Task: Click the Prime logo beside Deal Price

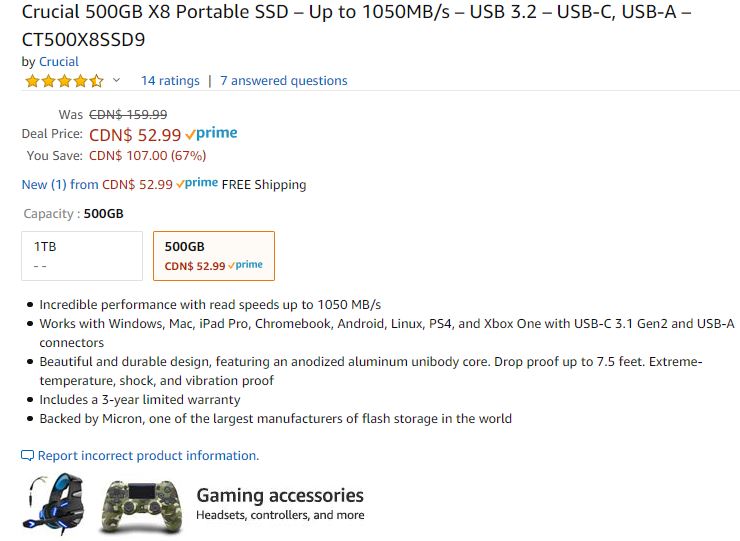Action: pos(212,134)
